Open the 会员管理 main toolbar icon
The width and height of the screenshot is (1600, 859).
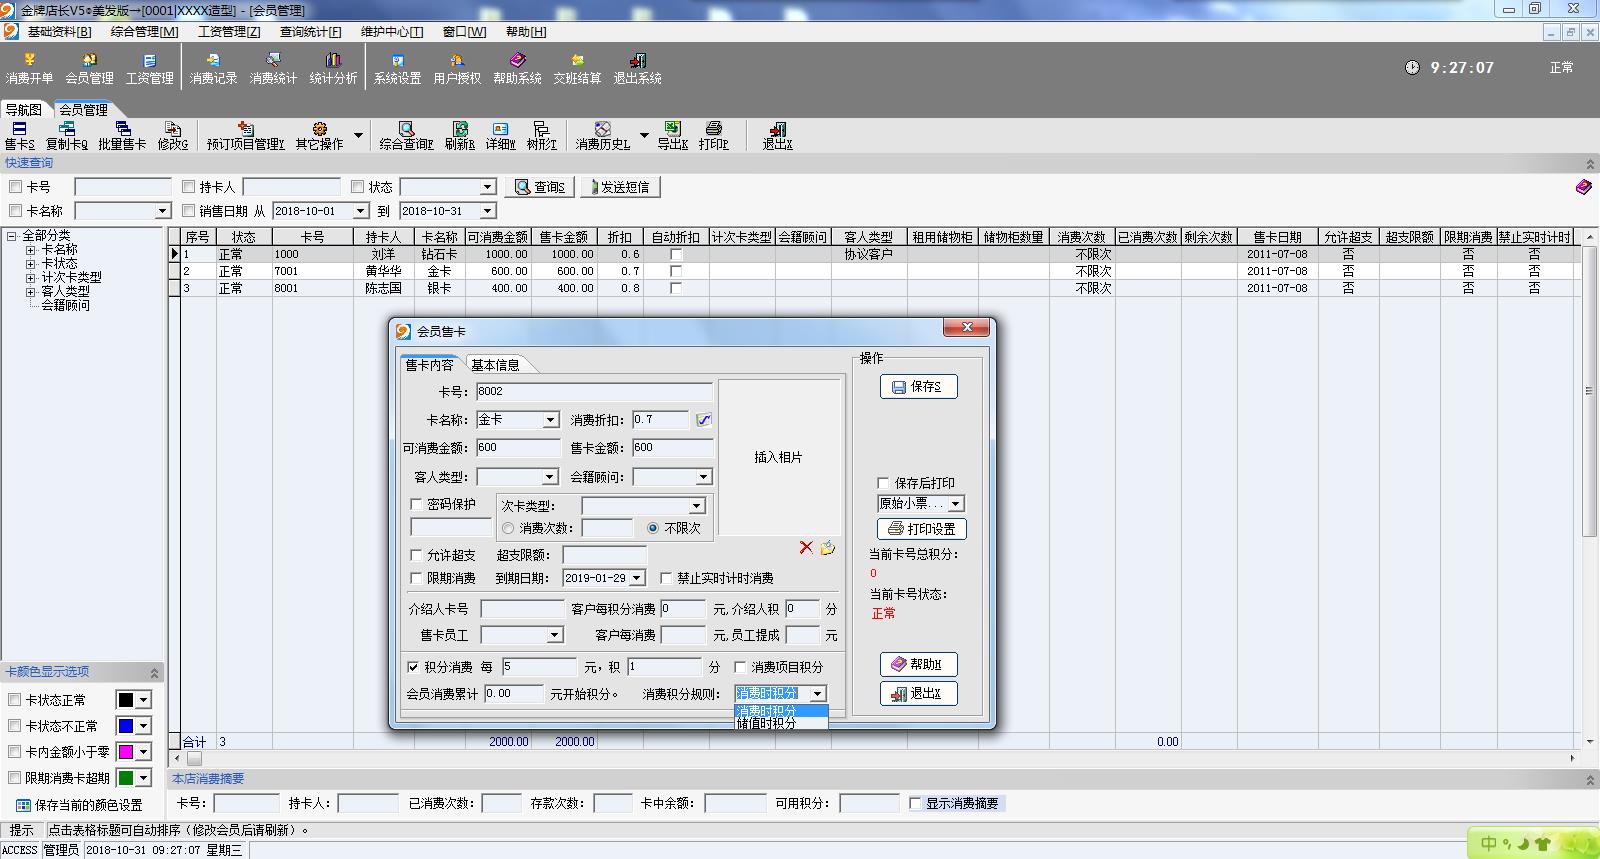pos(89,69)
